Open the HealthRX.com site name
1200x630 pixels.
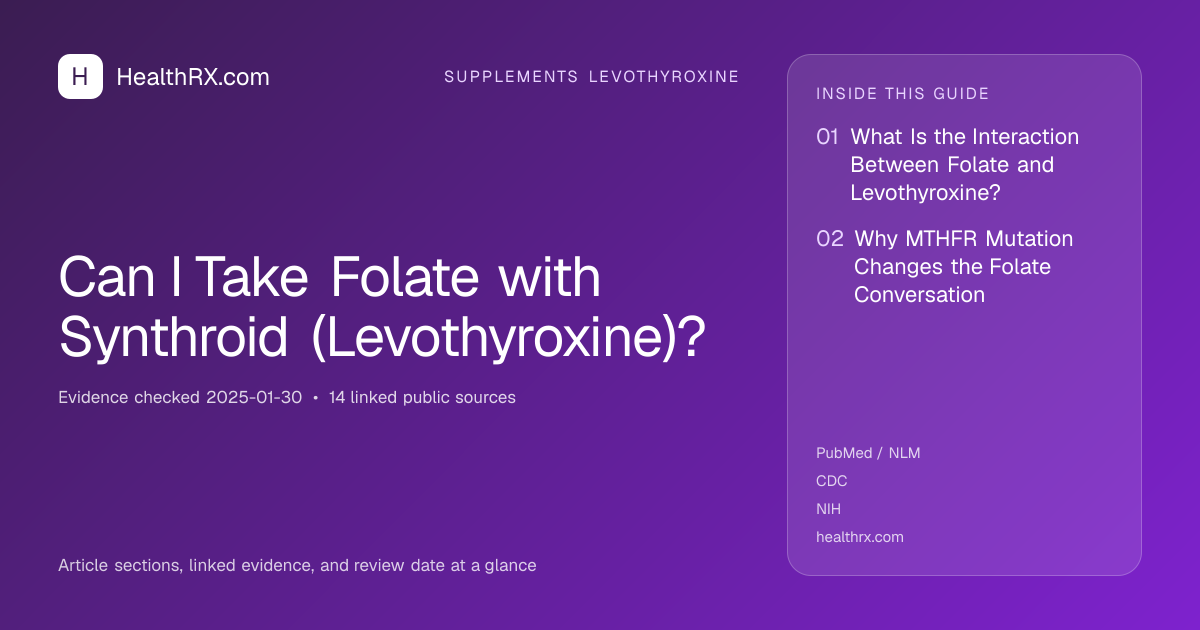[x=193, y=77]
